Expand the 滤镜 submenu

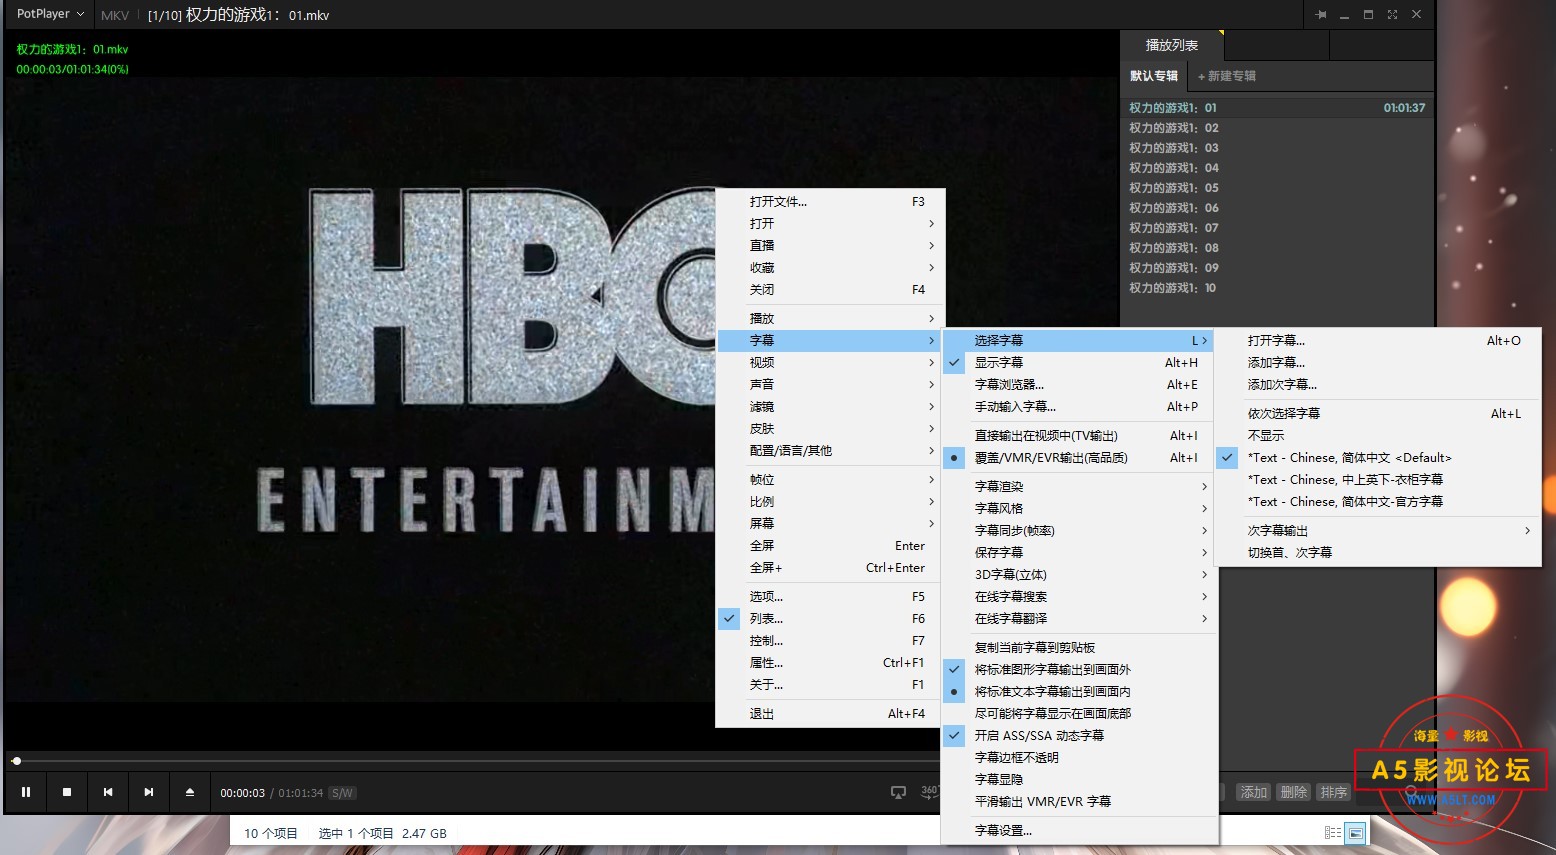tap(830, 406)
